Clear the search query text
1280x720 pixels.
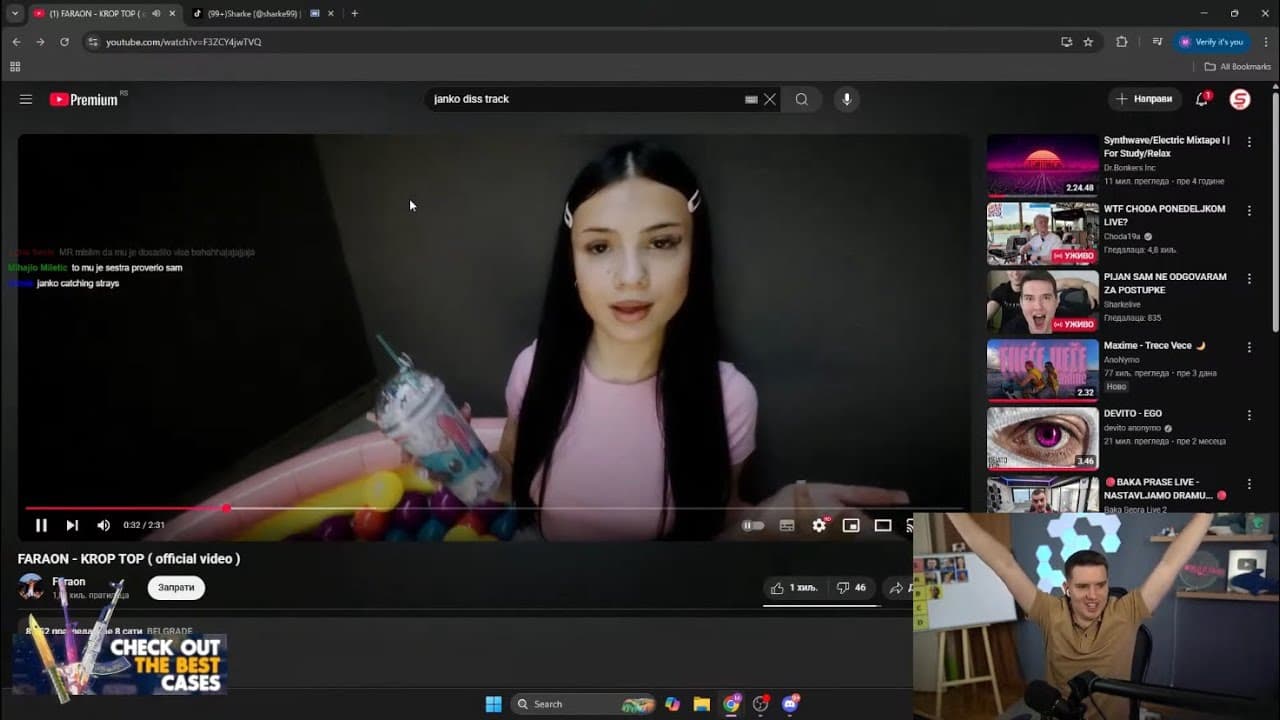(x=770, y=100)
